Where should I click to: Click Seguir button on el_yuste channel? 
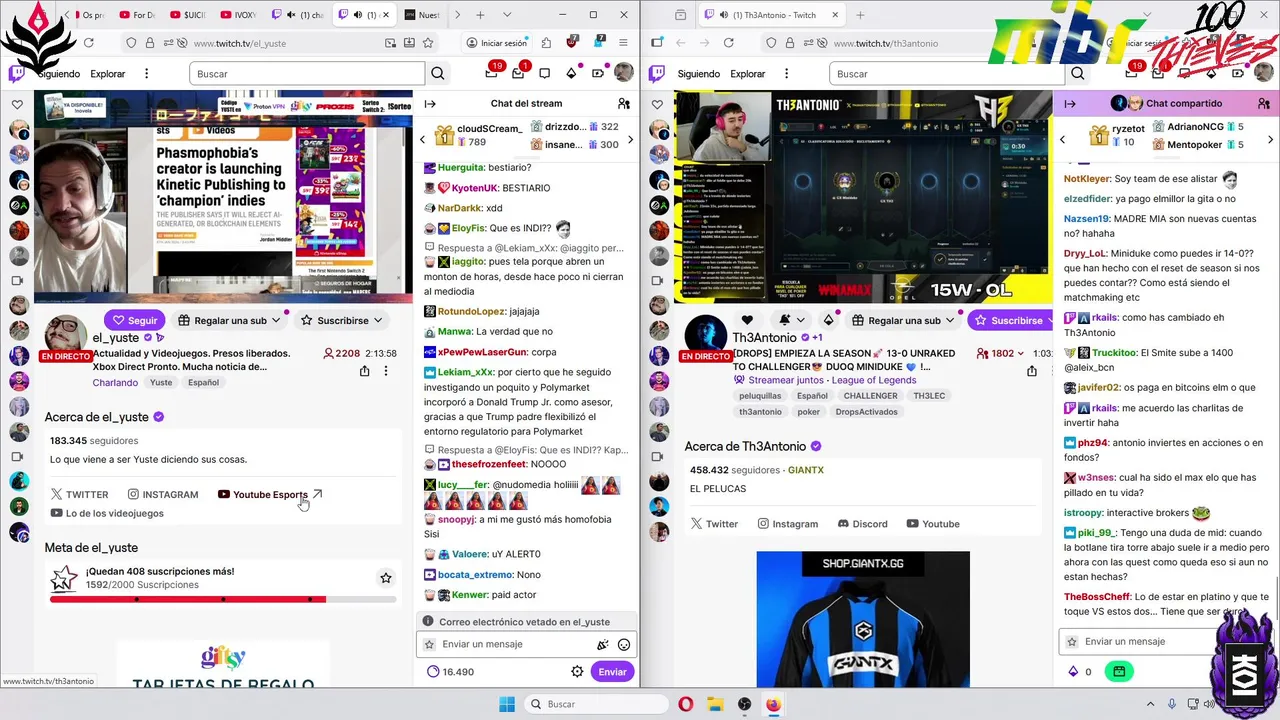pos(135,320)
